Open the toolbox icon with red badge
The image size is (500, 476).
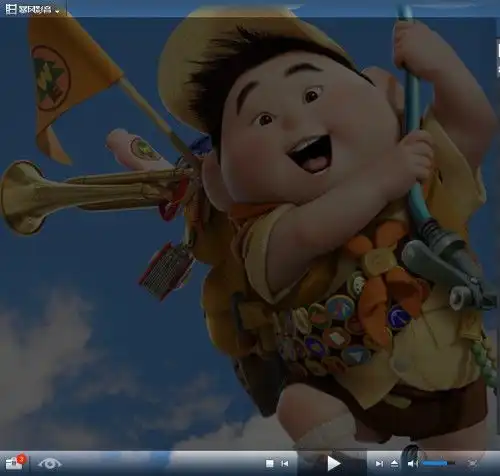coord(15,463)
